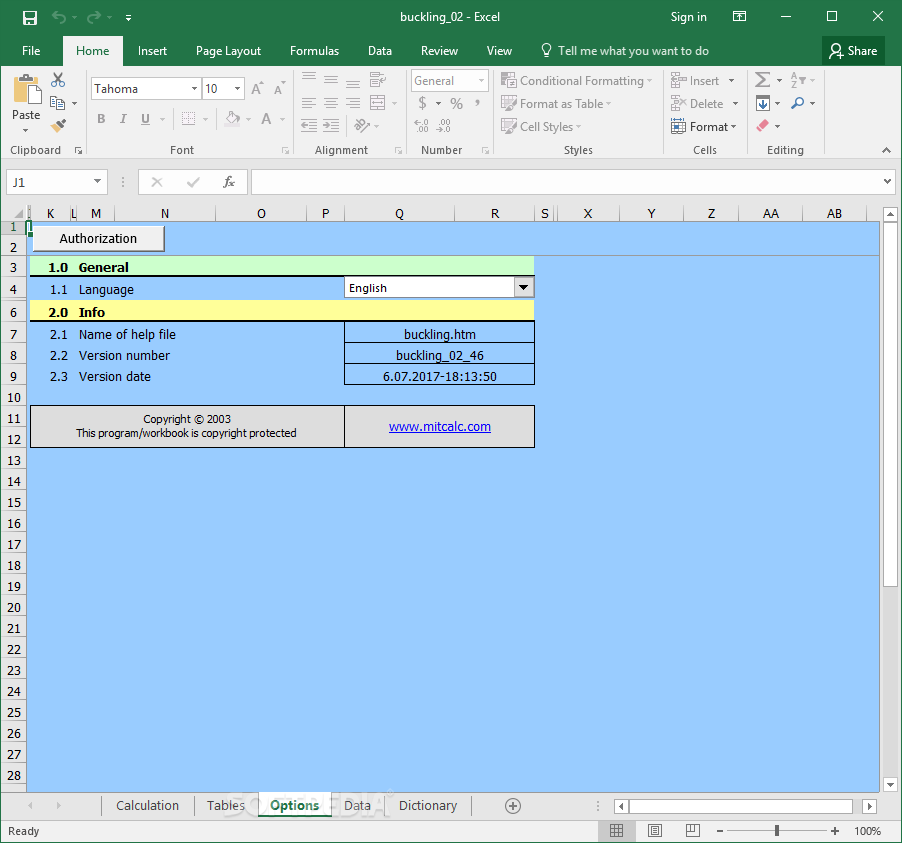Screen dimensions: 902x843
Task: Open Format as Table menu
Action: pos(556,104)
